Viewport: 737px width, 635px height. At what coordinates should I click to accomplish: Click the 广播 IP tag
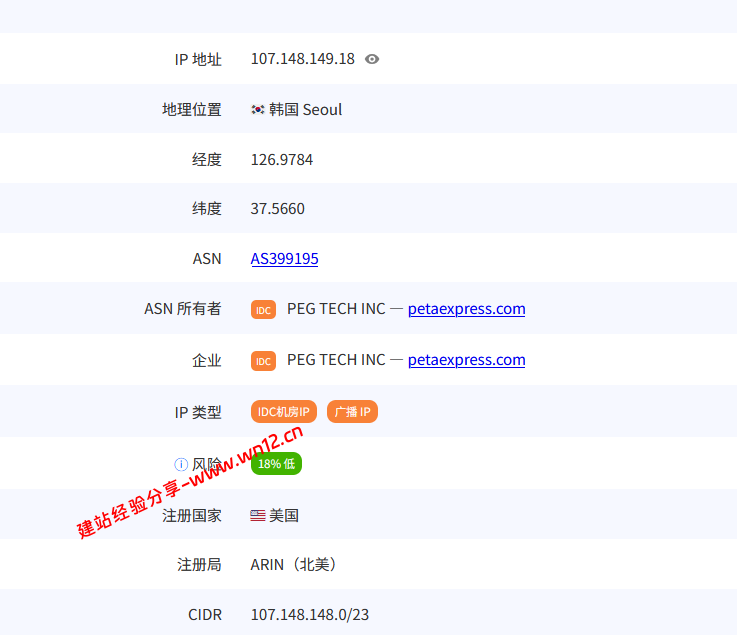353,412
